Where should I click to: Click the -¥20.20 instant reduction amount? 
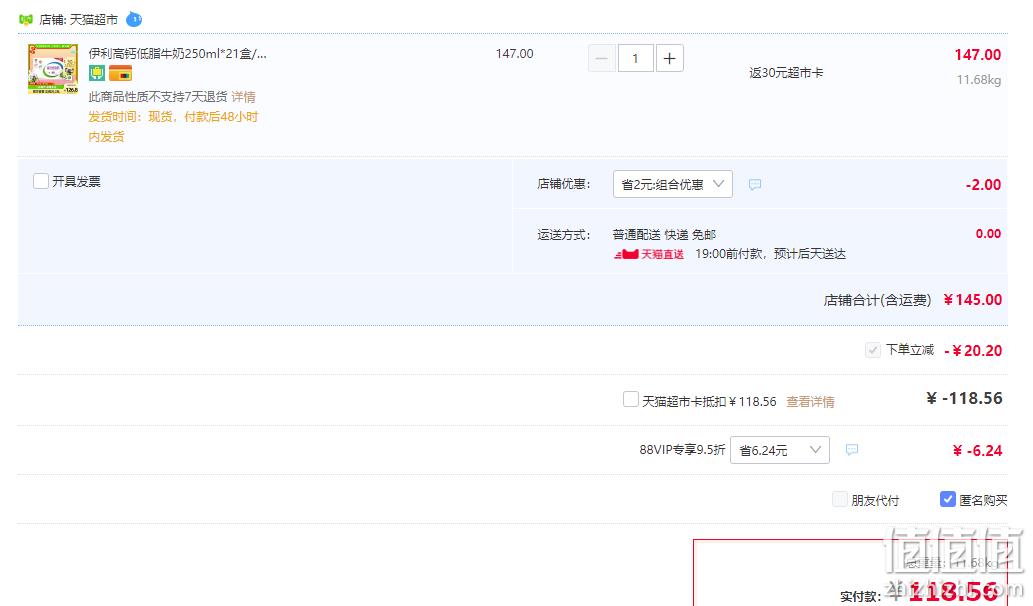tap(973, 350)
